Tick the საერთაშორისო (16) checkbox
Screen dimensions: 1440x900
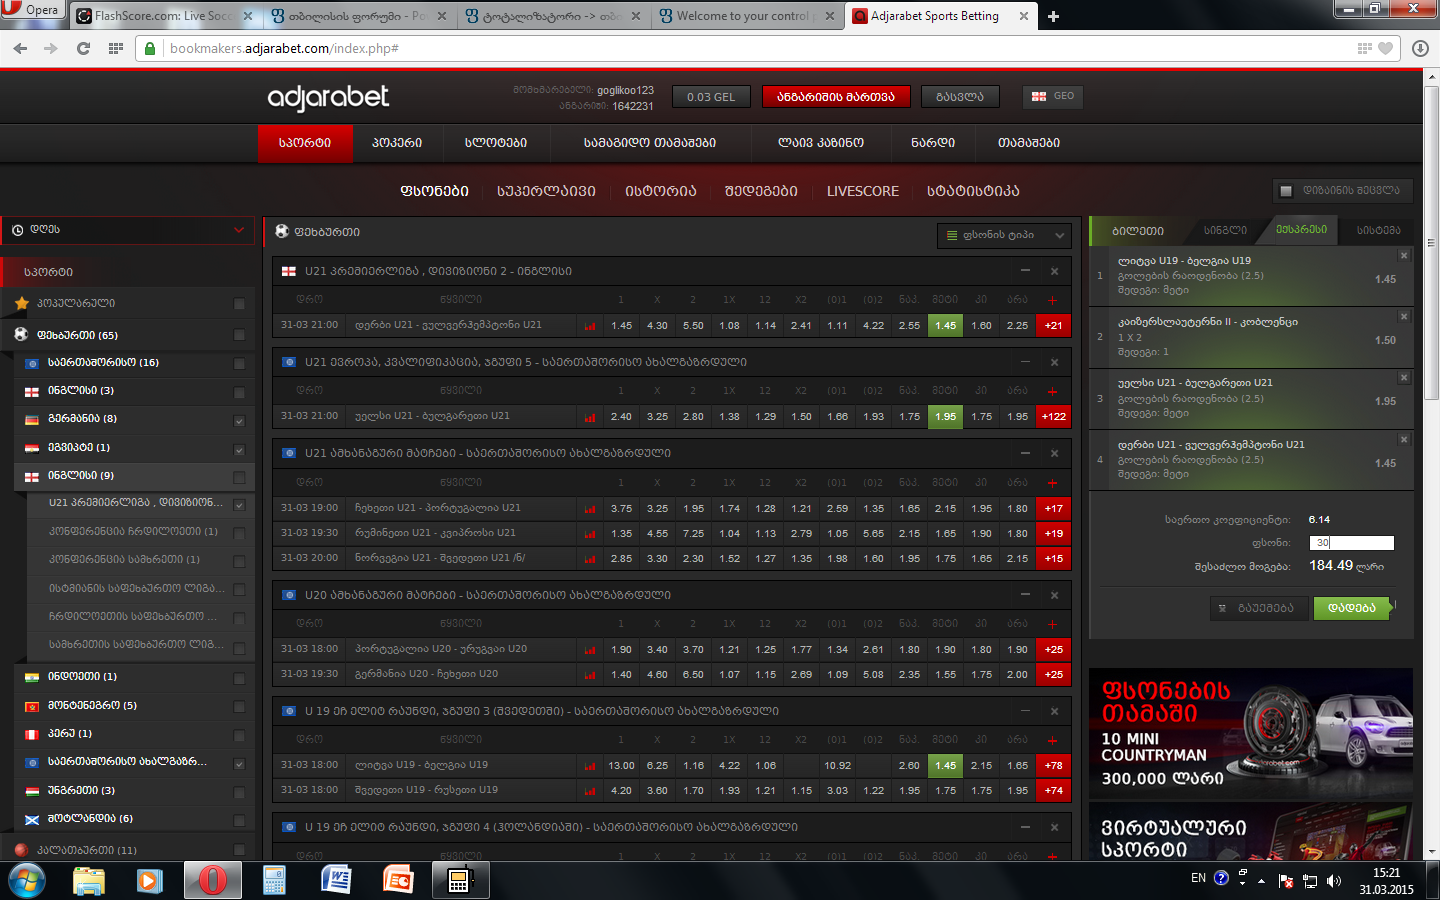239,364
